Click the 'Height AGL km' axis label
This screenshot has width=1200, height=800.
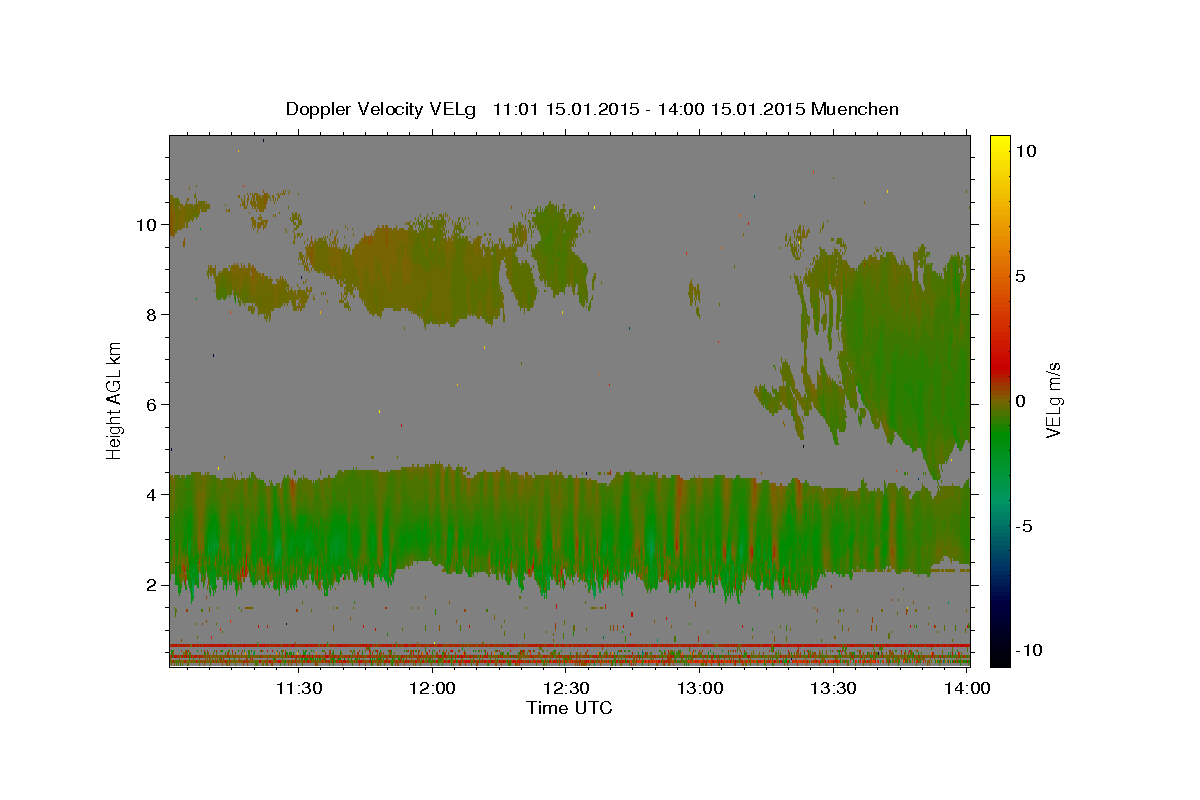[114, 399]
